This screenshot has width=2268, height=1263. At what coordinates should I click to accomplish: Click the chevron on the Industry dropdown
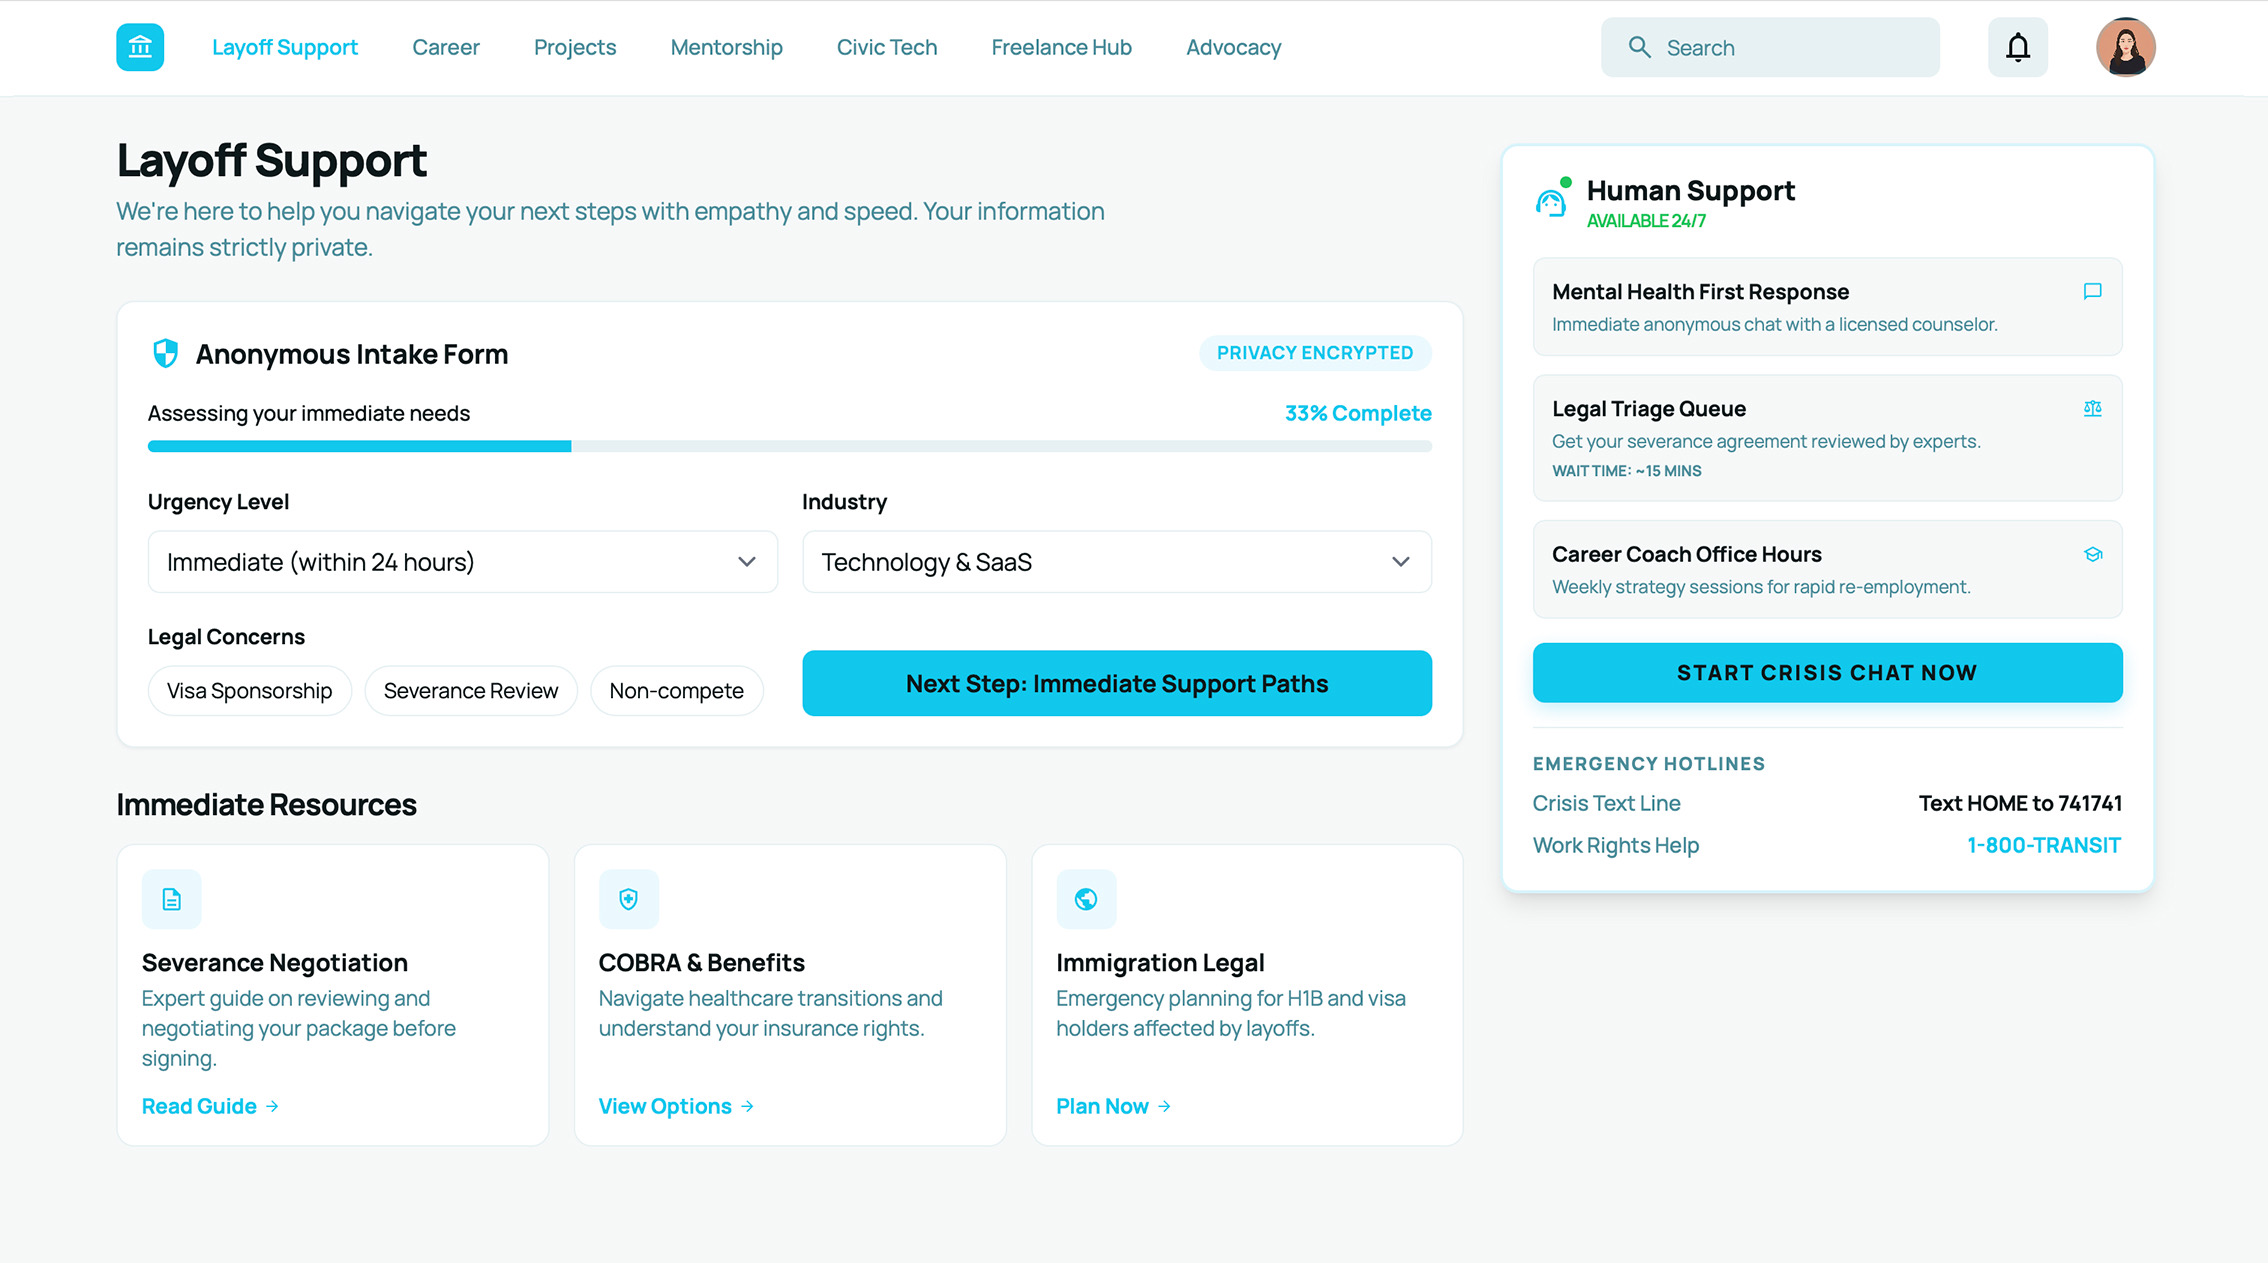click(x=1400, y=562)
